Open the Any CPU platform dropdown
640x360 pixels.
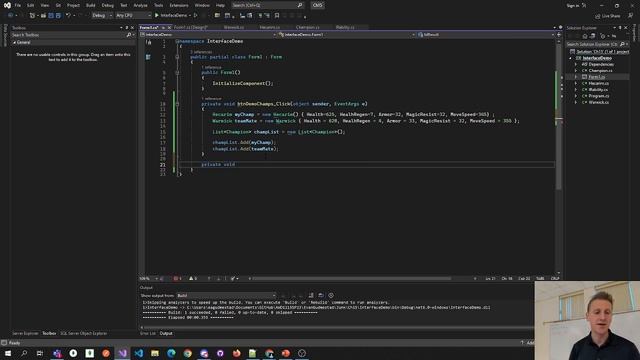click(x=133, y=16)
